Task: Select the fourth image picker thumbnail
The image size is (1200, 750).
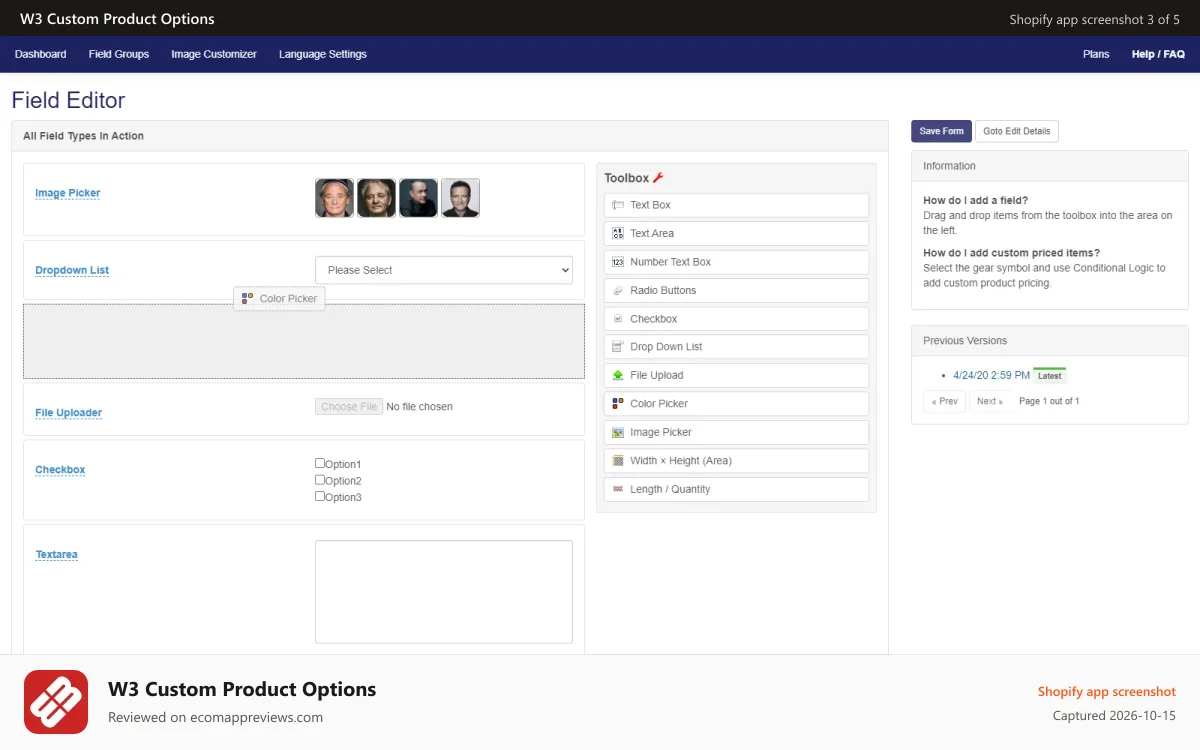Action: pos(460,198)
